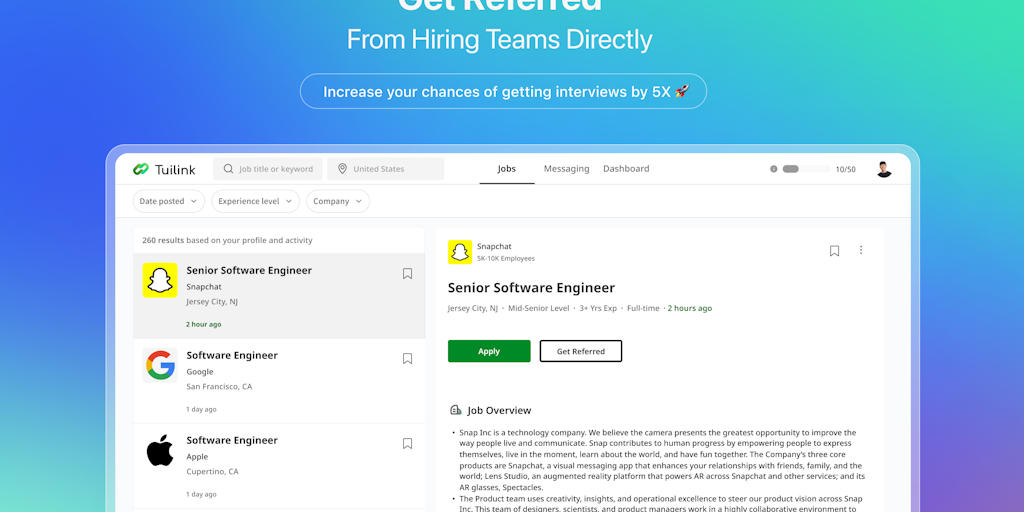Image resolution: width=1024 pixels, height=512 pixels.
Task: Select the Senior Software Engineer Snapchat listing title
Action: click(249, 270)
